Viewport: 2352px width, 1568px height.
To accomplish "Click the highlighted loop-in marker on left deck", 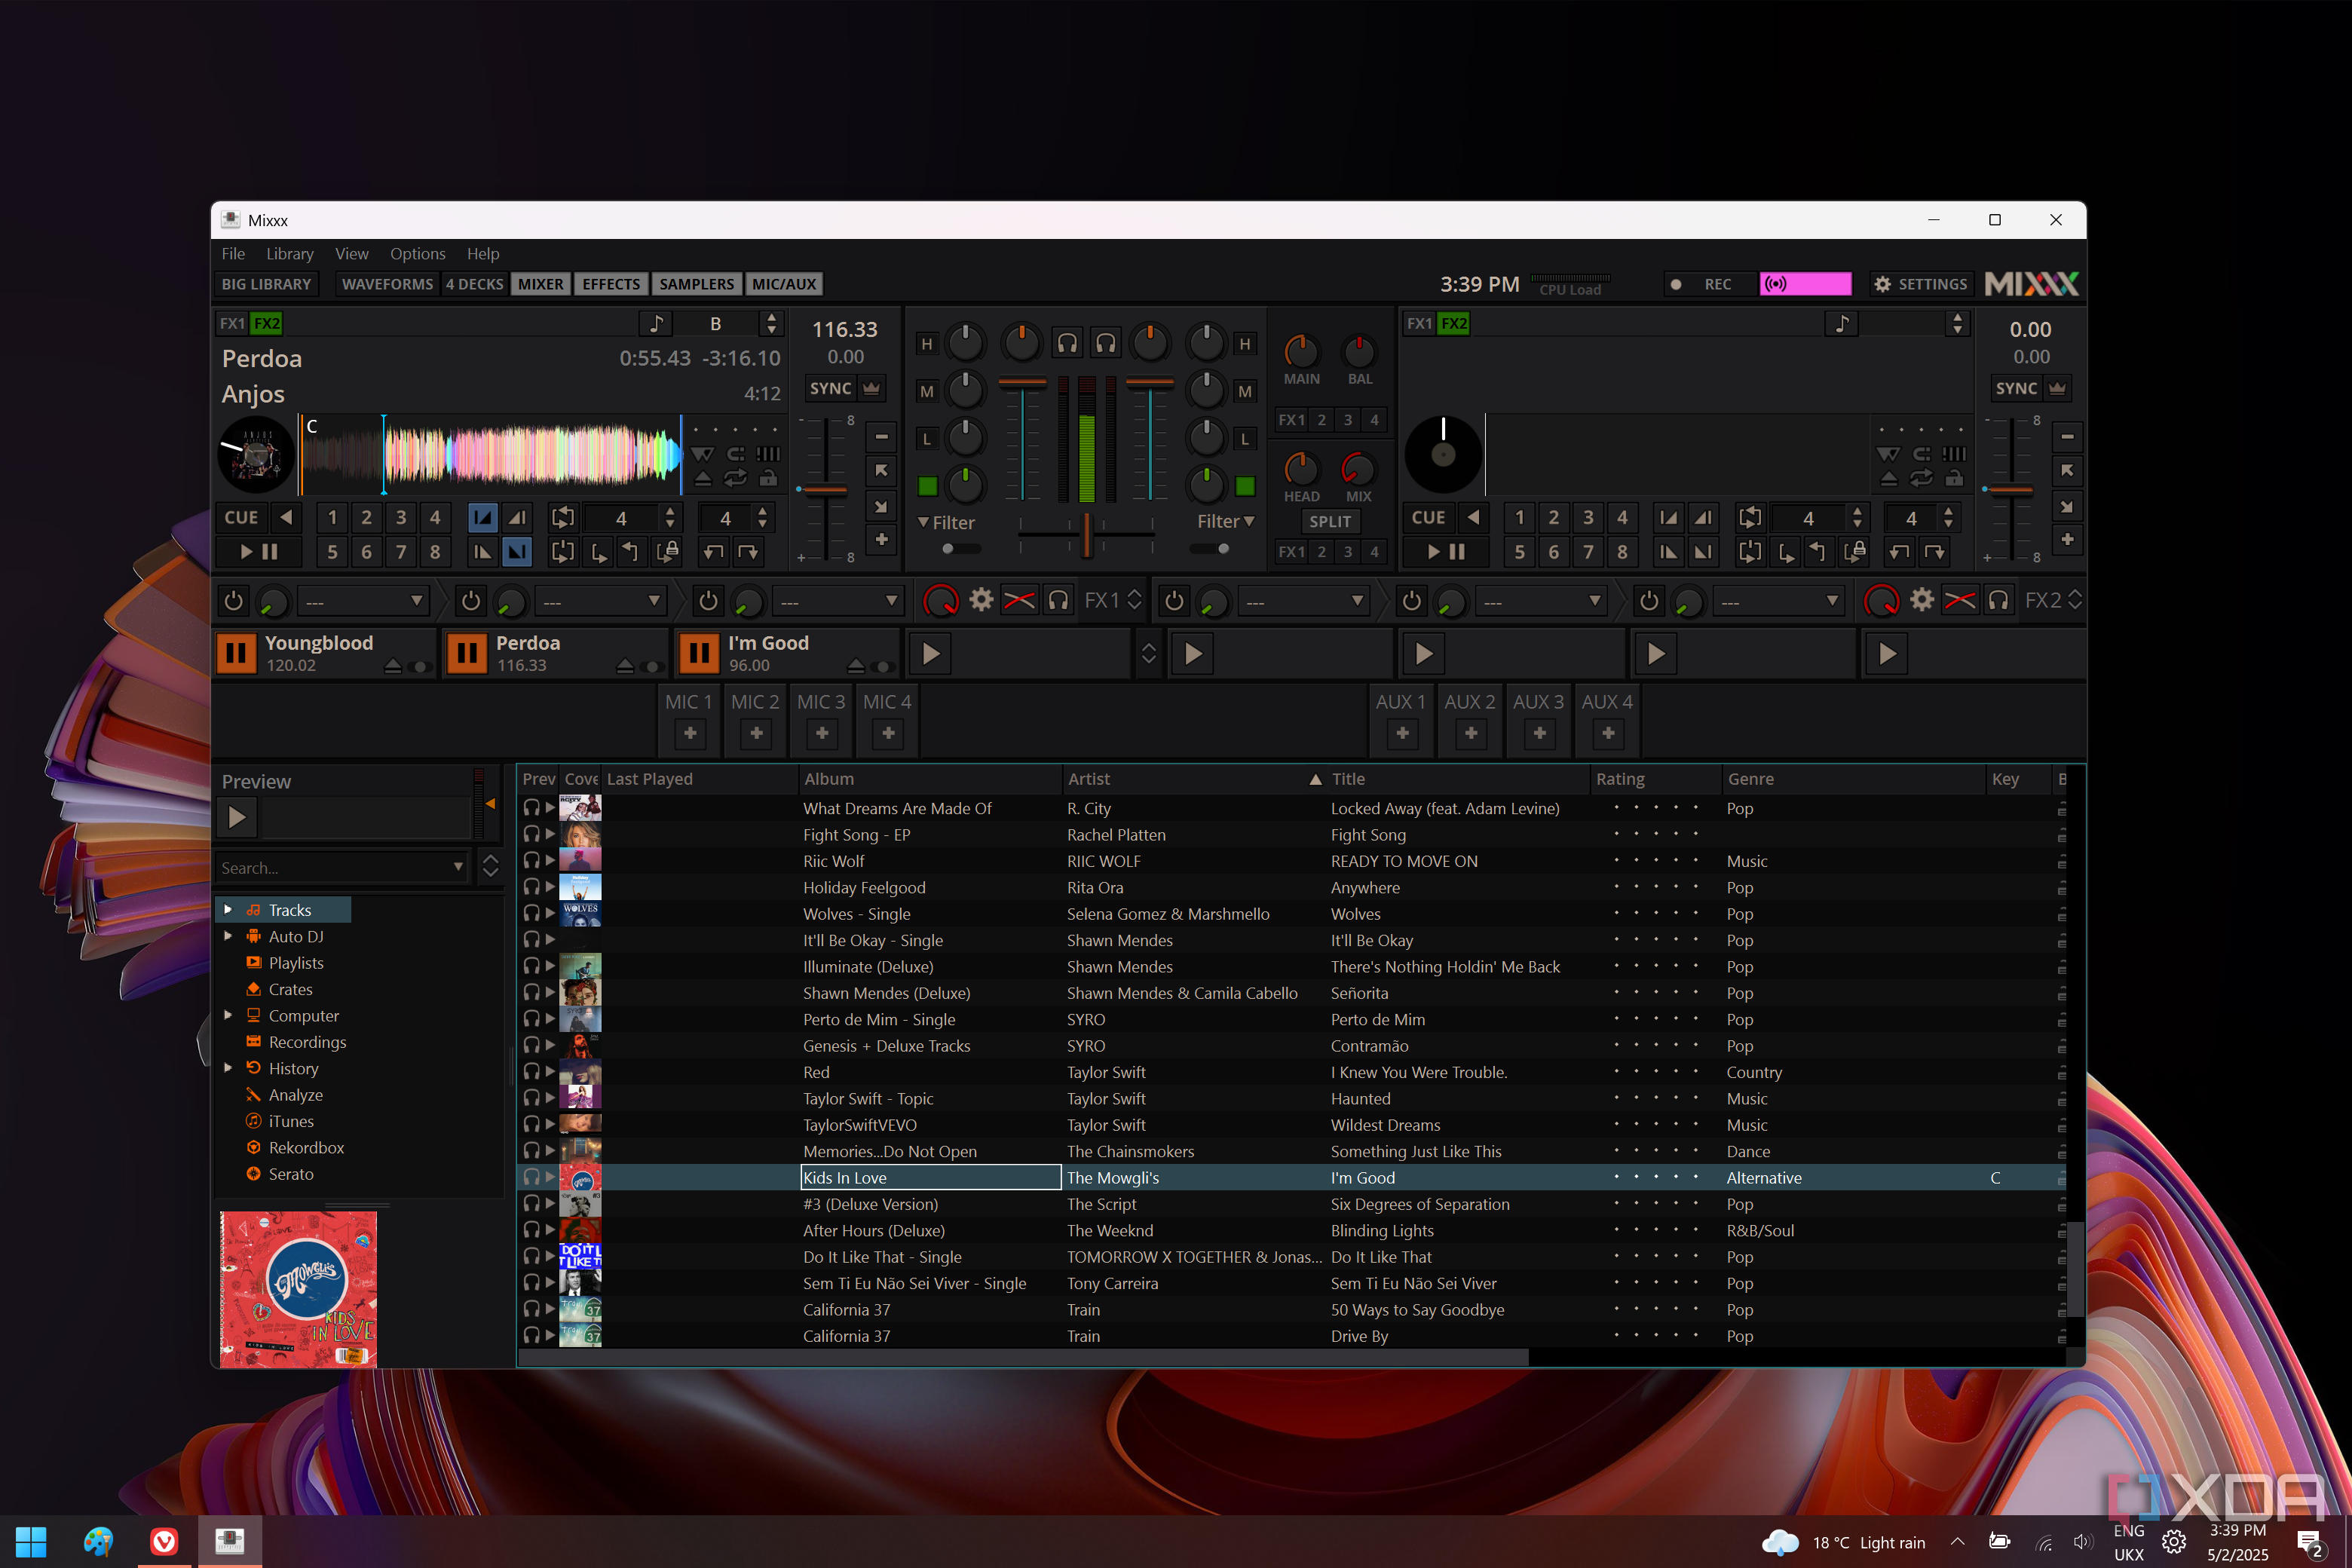I will coord(482,517).
